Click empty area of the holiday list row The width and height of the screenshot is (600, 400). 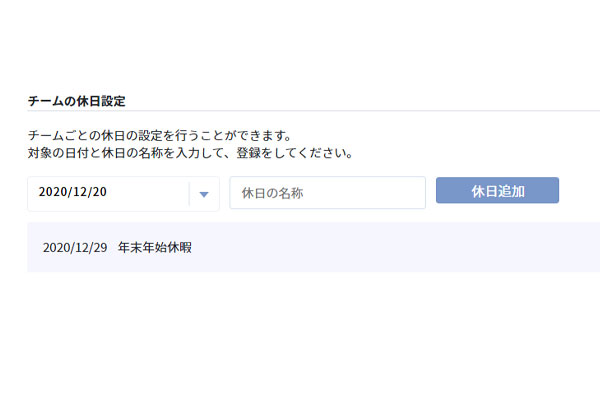pyautogui.click(x=400, y=247)
